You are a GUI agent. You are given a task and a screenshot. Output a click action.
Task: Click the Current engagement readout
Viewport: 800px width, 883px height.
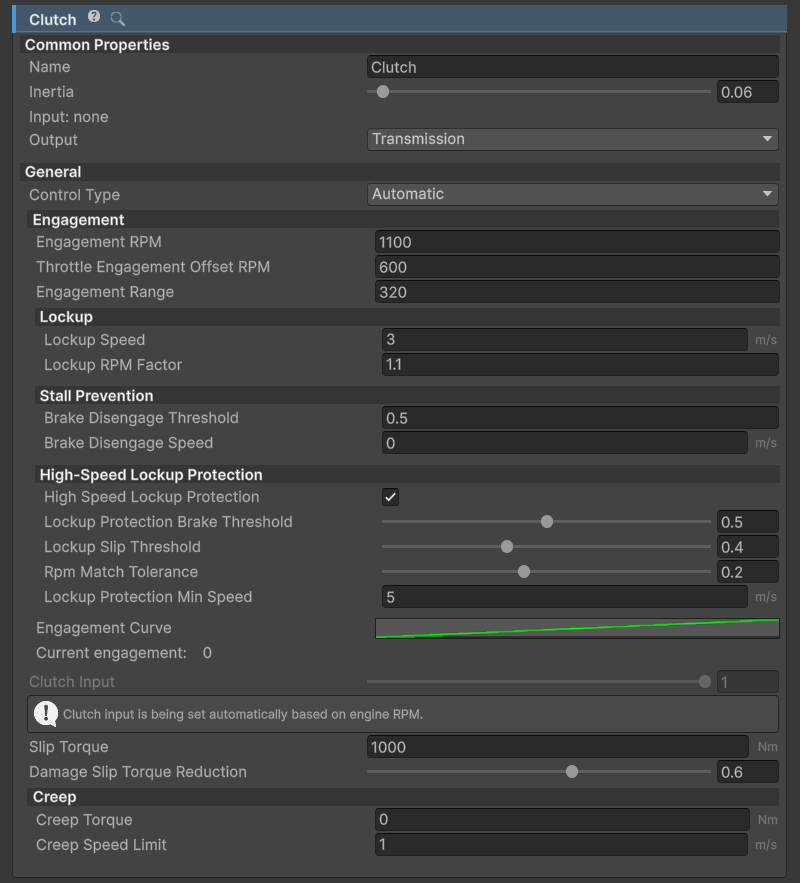pyautogui.click(x=124, y=653)
